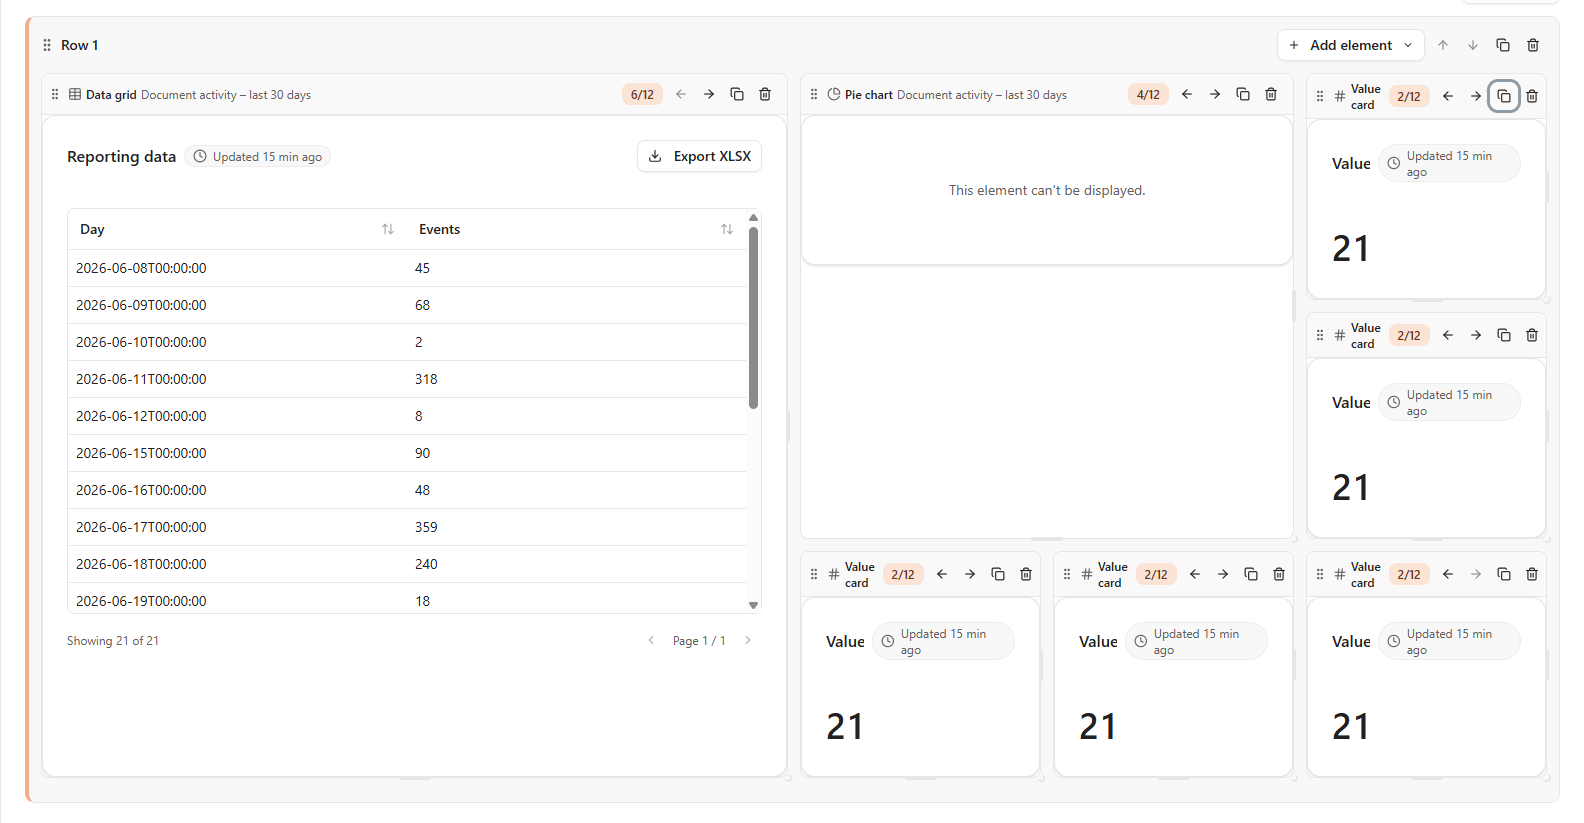Click the Day column header label
Viewport: 1584px width, 823px height.
click(x=92, y=229)
